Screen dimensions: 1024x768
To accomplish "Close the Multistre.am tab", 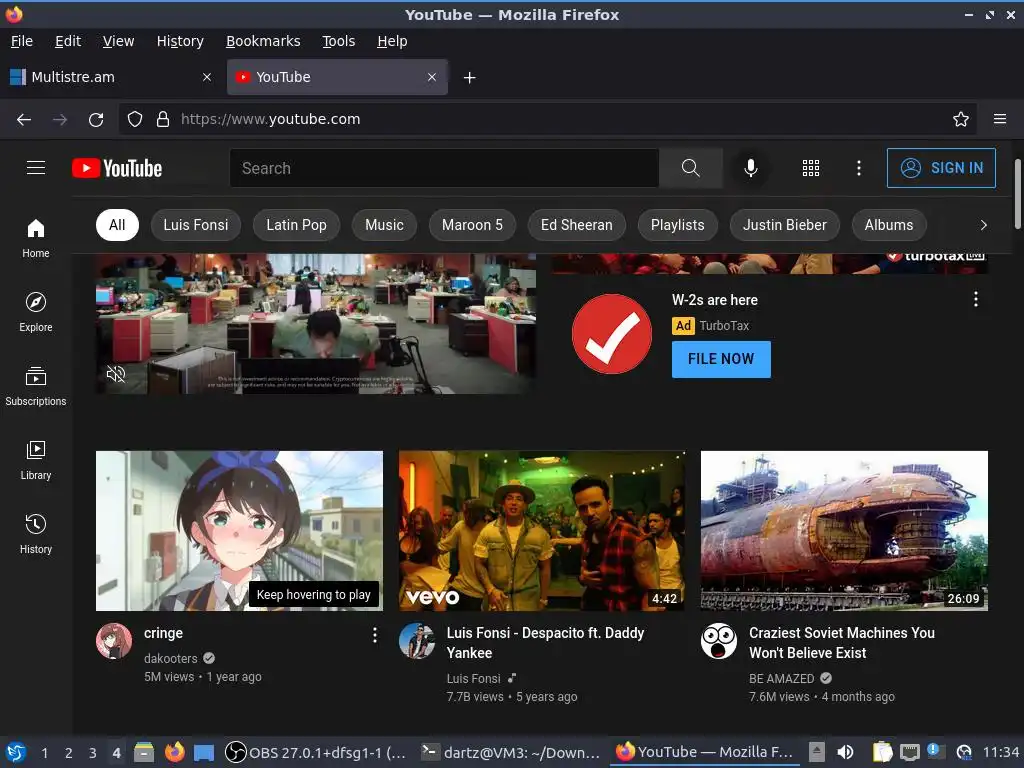I will click(x=207, y=77).
